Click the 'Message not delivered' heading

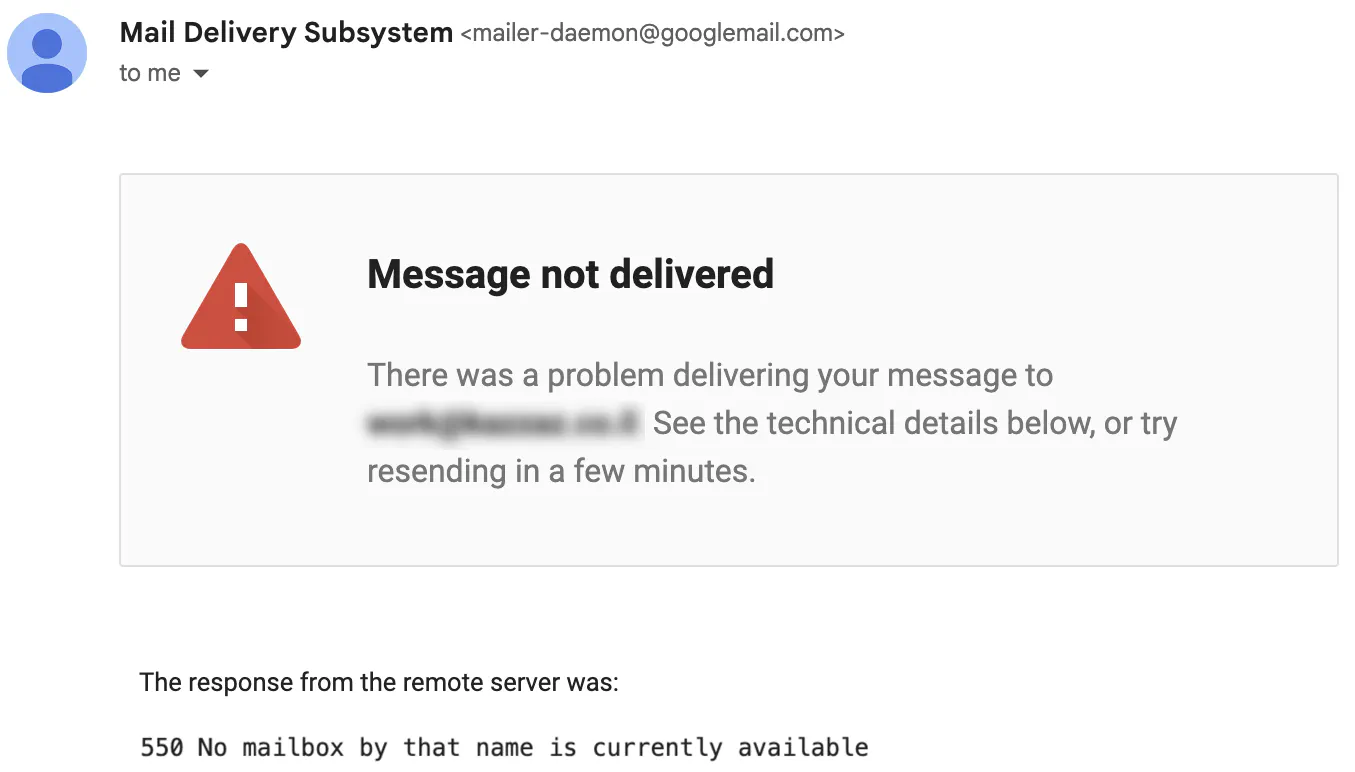570,274
